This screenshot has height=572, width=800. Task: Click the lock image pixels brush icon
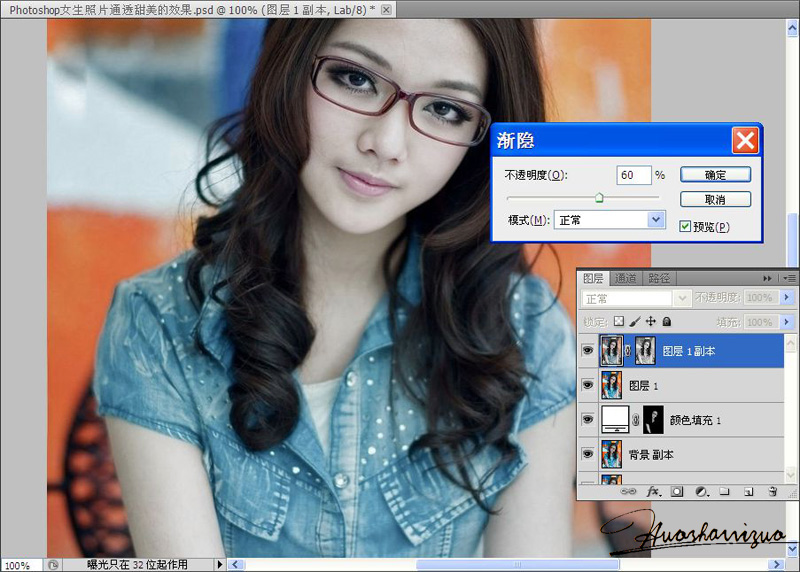[x=635, y=321]
